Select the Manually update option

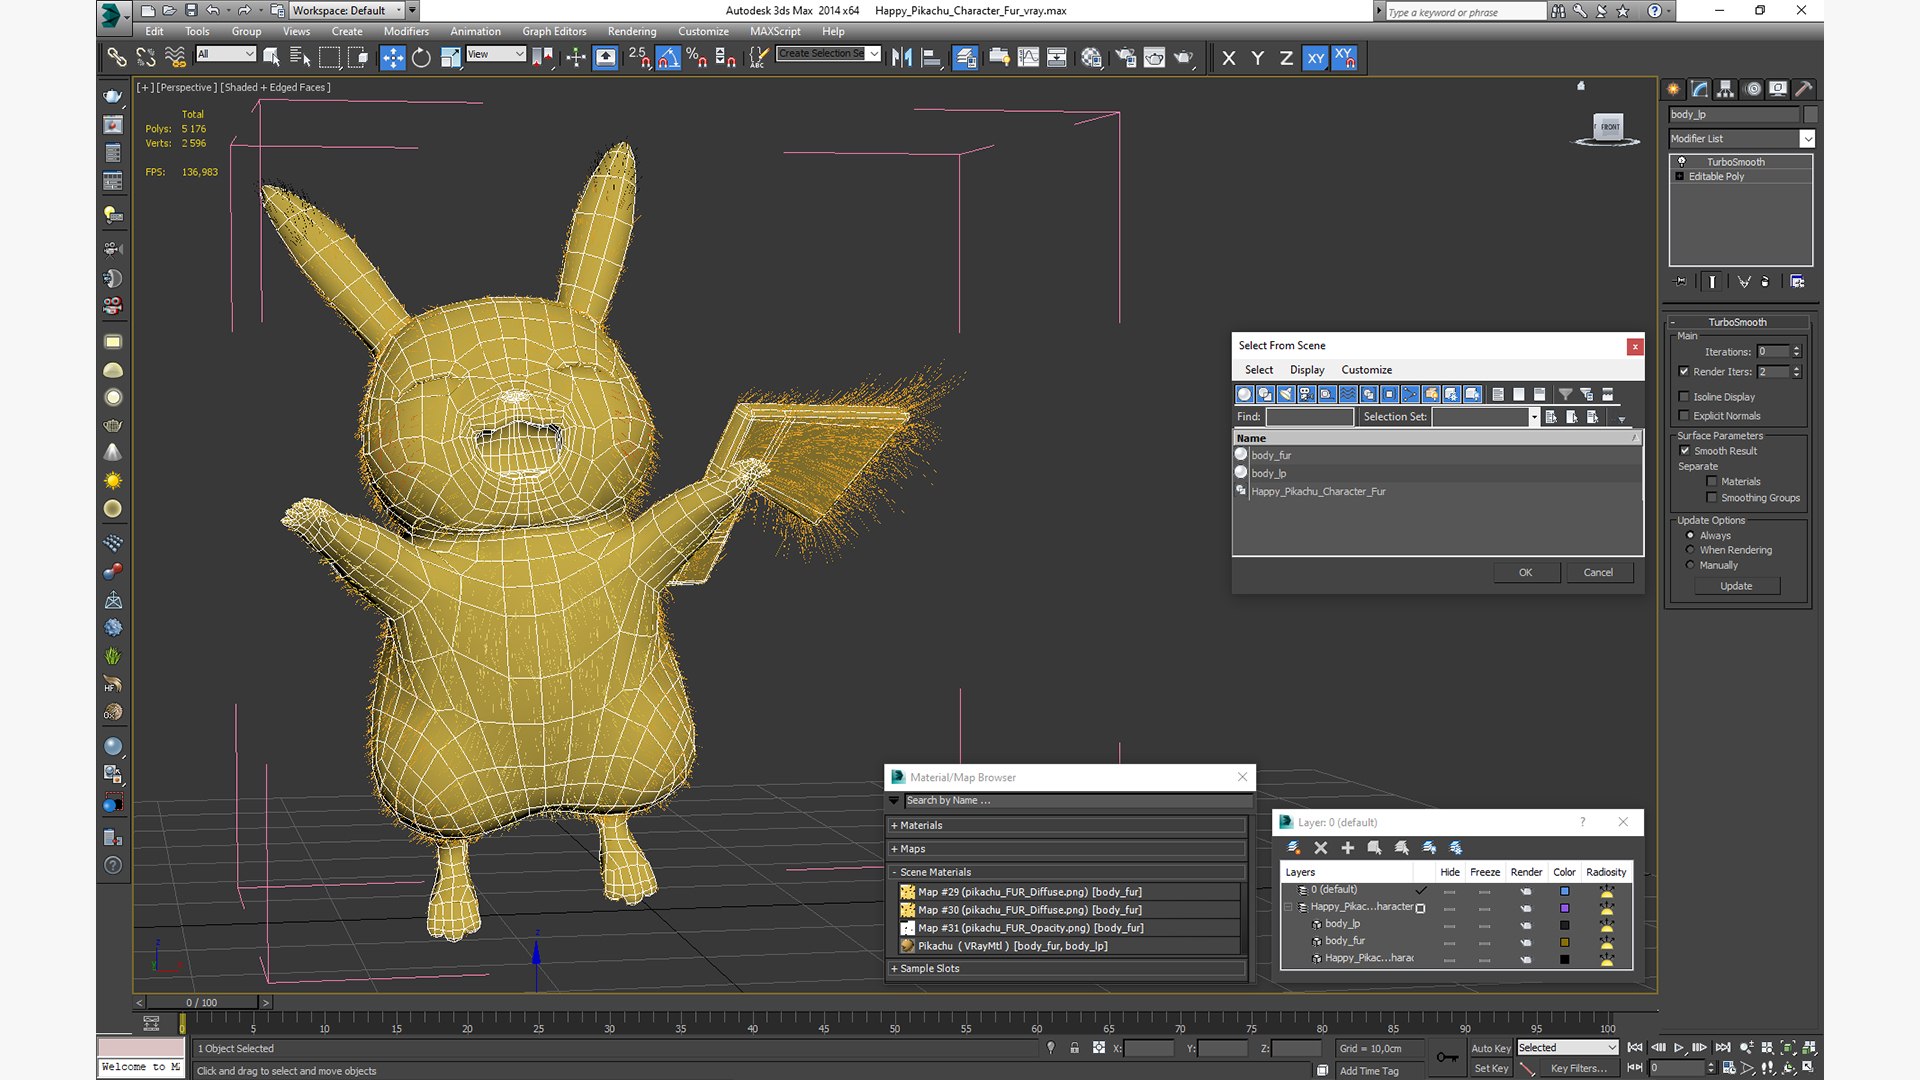pyautogui.click(x=1690, y=565)
